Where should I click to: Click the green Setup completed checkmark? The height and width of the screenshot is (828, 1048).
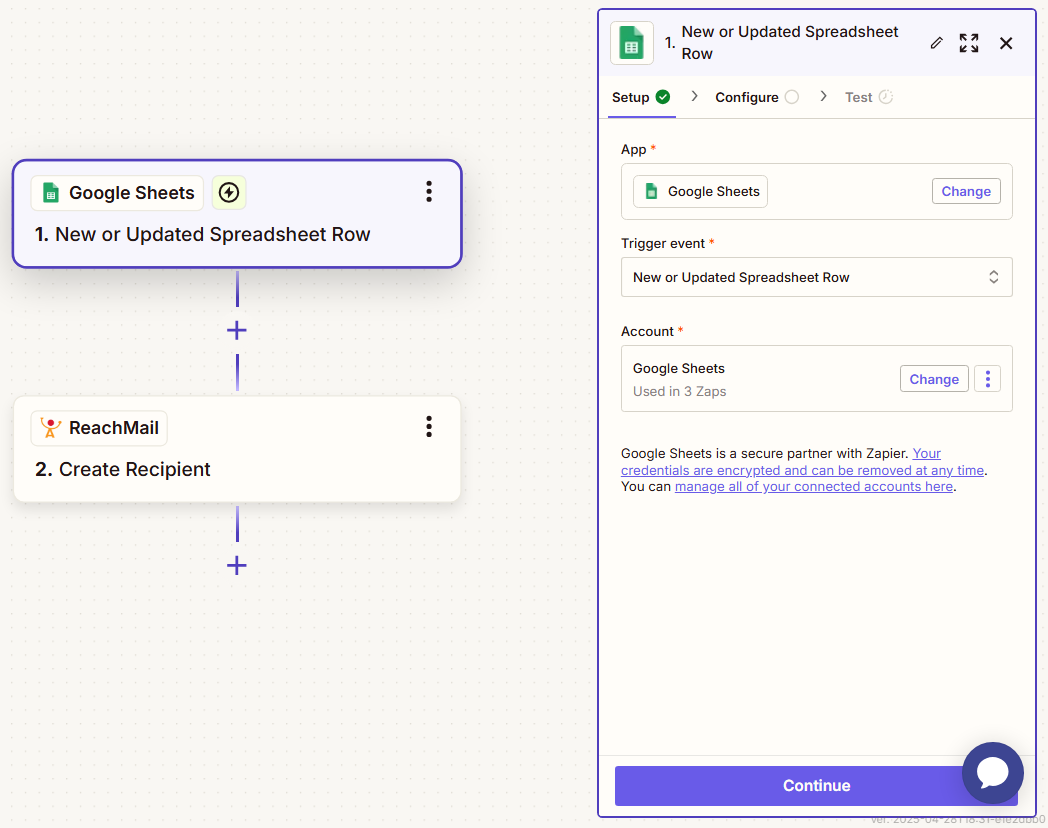[x=663, y=97]
